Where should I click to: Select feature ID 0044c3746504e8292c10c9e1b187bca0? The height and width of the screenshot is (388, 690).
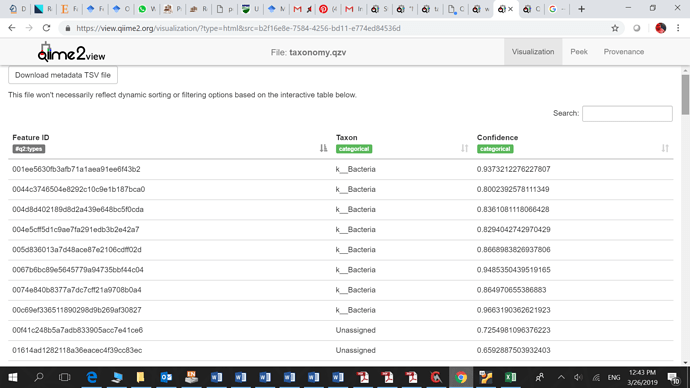point(78,190)
